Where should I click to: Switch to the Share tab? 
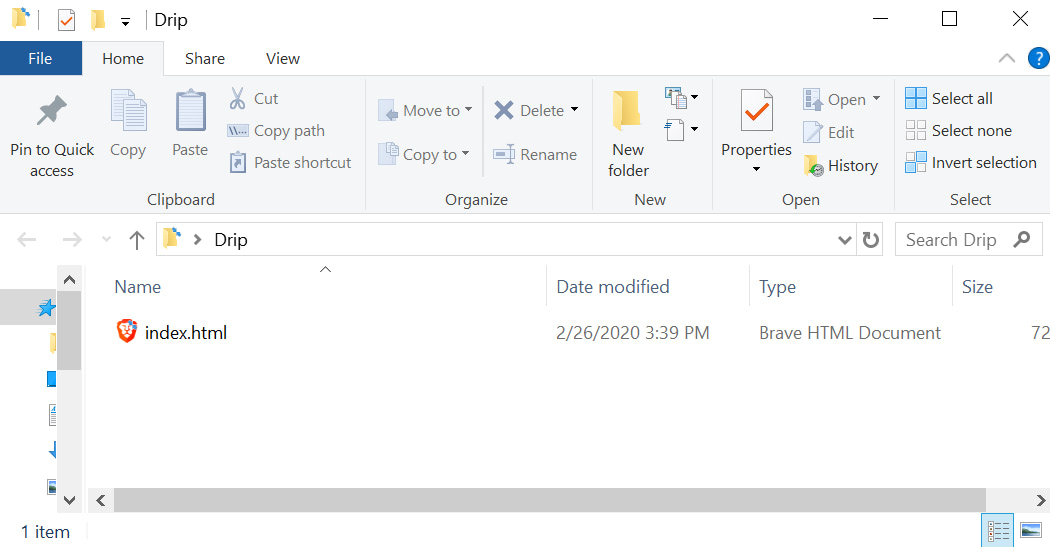click(x=205, y=58)
